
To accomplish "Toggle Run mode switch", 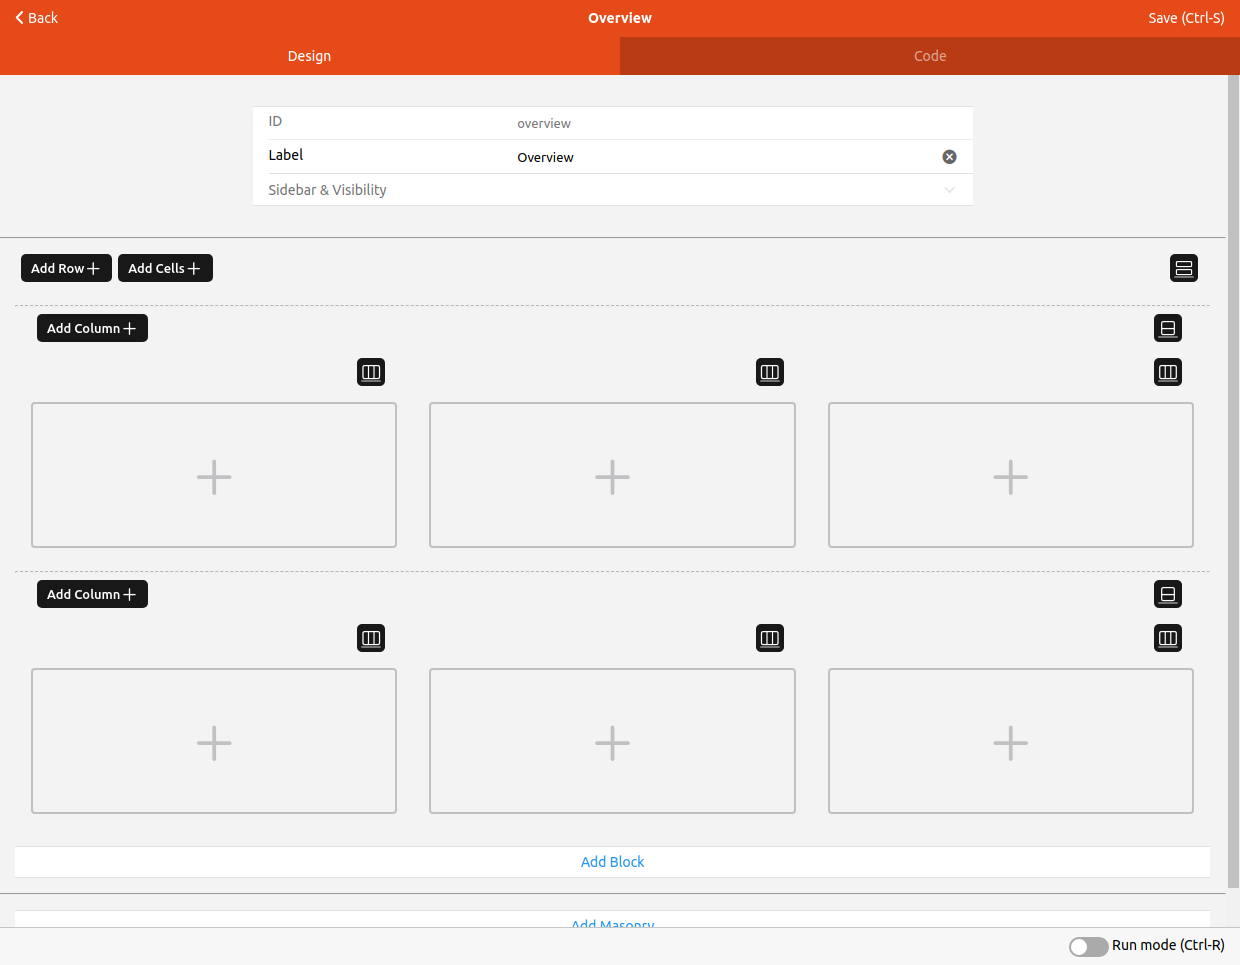I will tap(1088, 946).
